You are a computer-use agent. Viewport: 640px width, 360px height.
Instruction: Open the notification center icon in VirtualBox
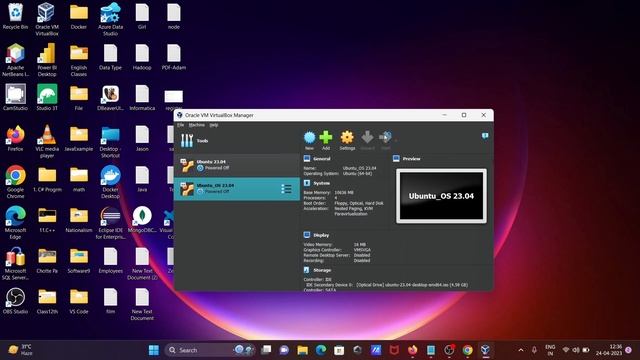(x=485, y=136)
